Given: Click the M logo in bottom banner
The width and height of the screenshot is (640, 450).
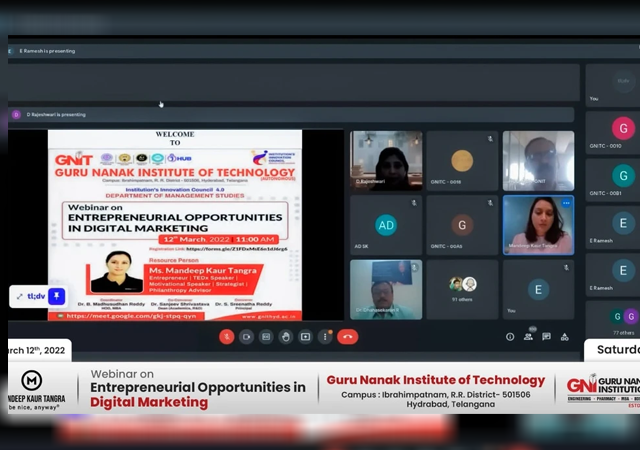Looking at the screenshot, I should (31, 381).
